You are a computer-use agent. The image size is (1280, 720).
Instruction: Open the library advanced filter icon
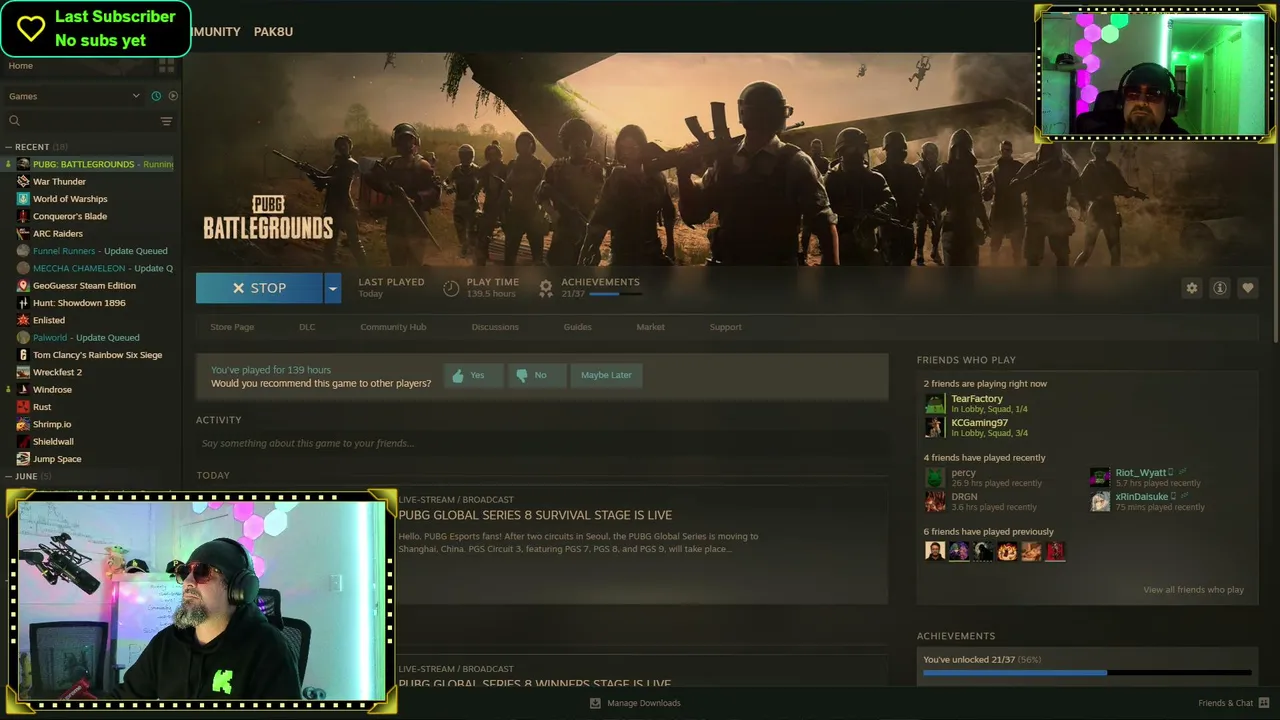166,121
